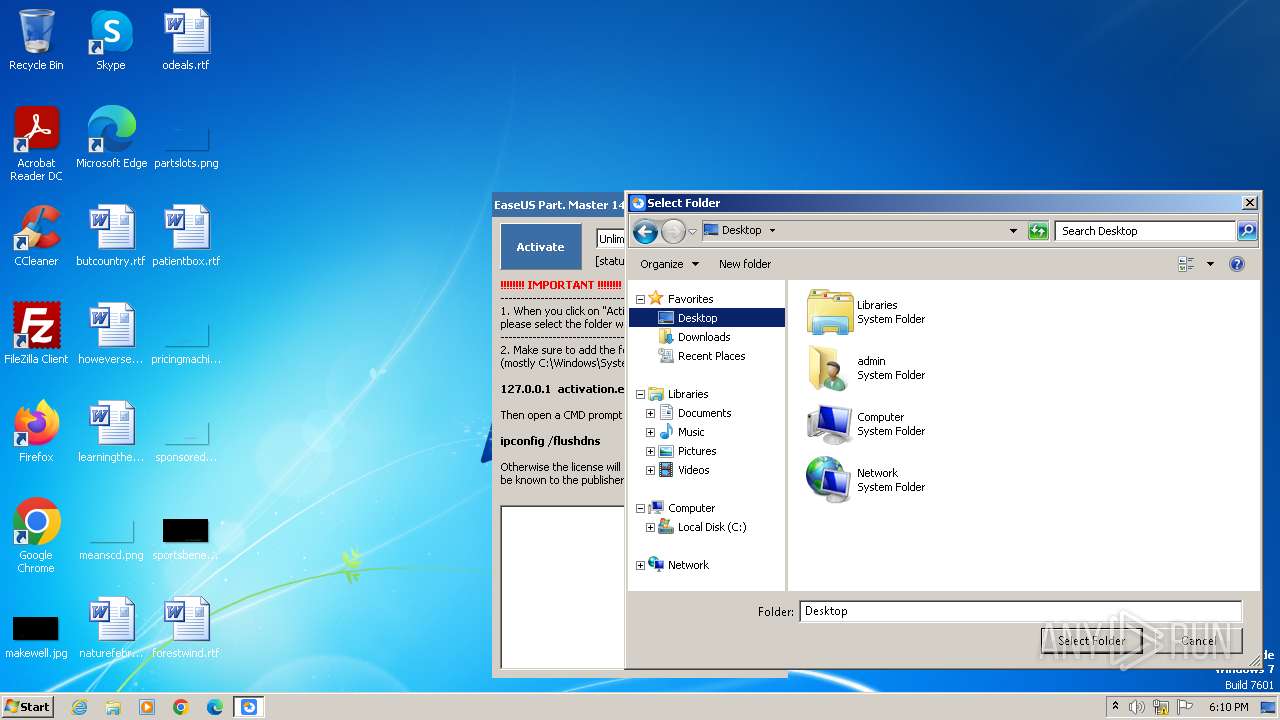The height and width of the screenshot is (720, 1280).
Task: Collapse the Favorites tree node
Action: (x=640, y=299)
